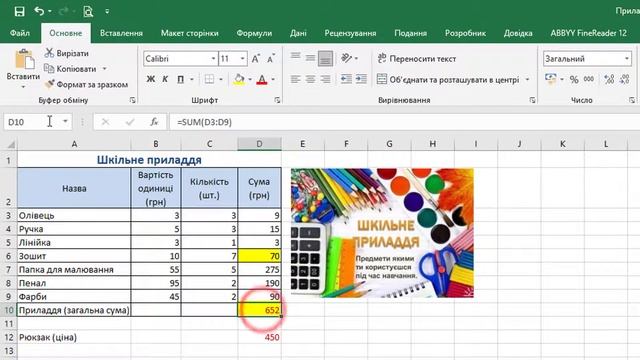
Task: Click the formula bar with =SUM(D3:D9)
Action: [x=404, y=122]
